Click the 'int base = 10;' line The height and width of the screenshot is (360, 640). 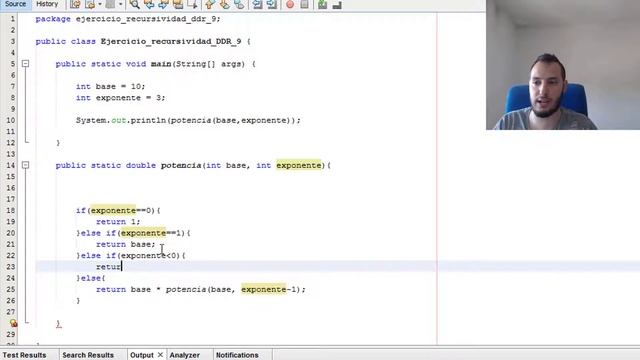[x=110, y=86]
